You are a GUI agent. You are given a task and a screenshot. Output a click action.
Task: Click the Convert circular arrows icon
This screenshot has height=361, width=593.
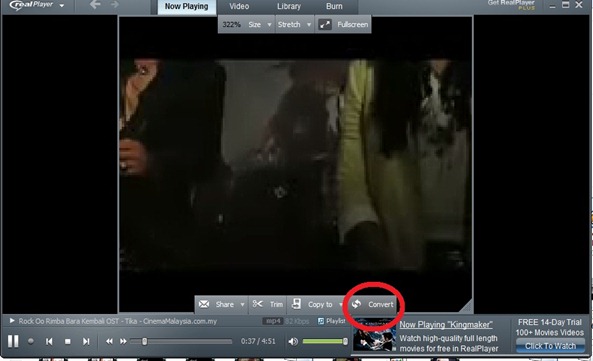[356, 304]
